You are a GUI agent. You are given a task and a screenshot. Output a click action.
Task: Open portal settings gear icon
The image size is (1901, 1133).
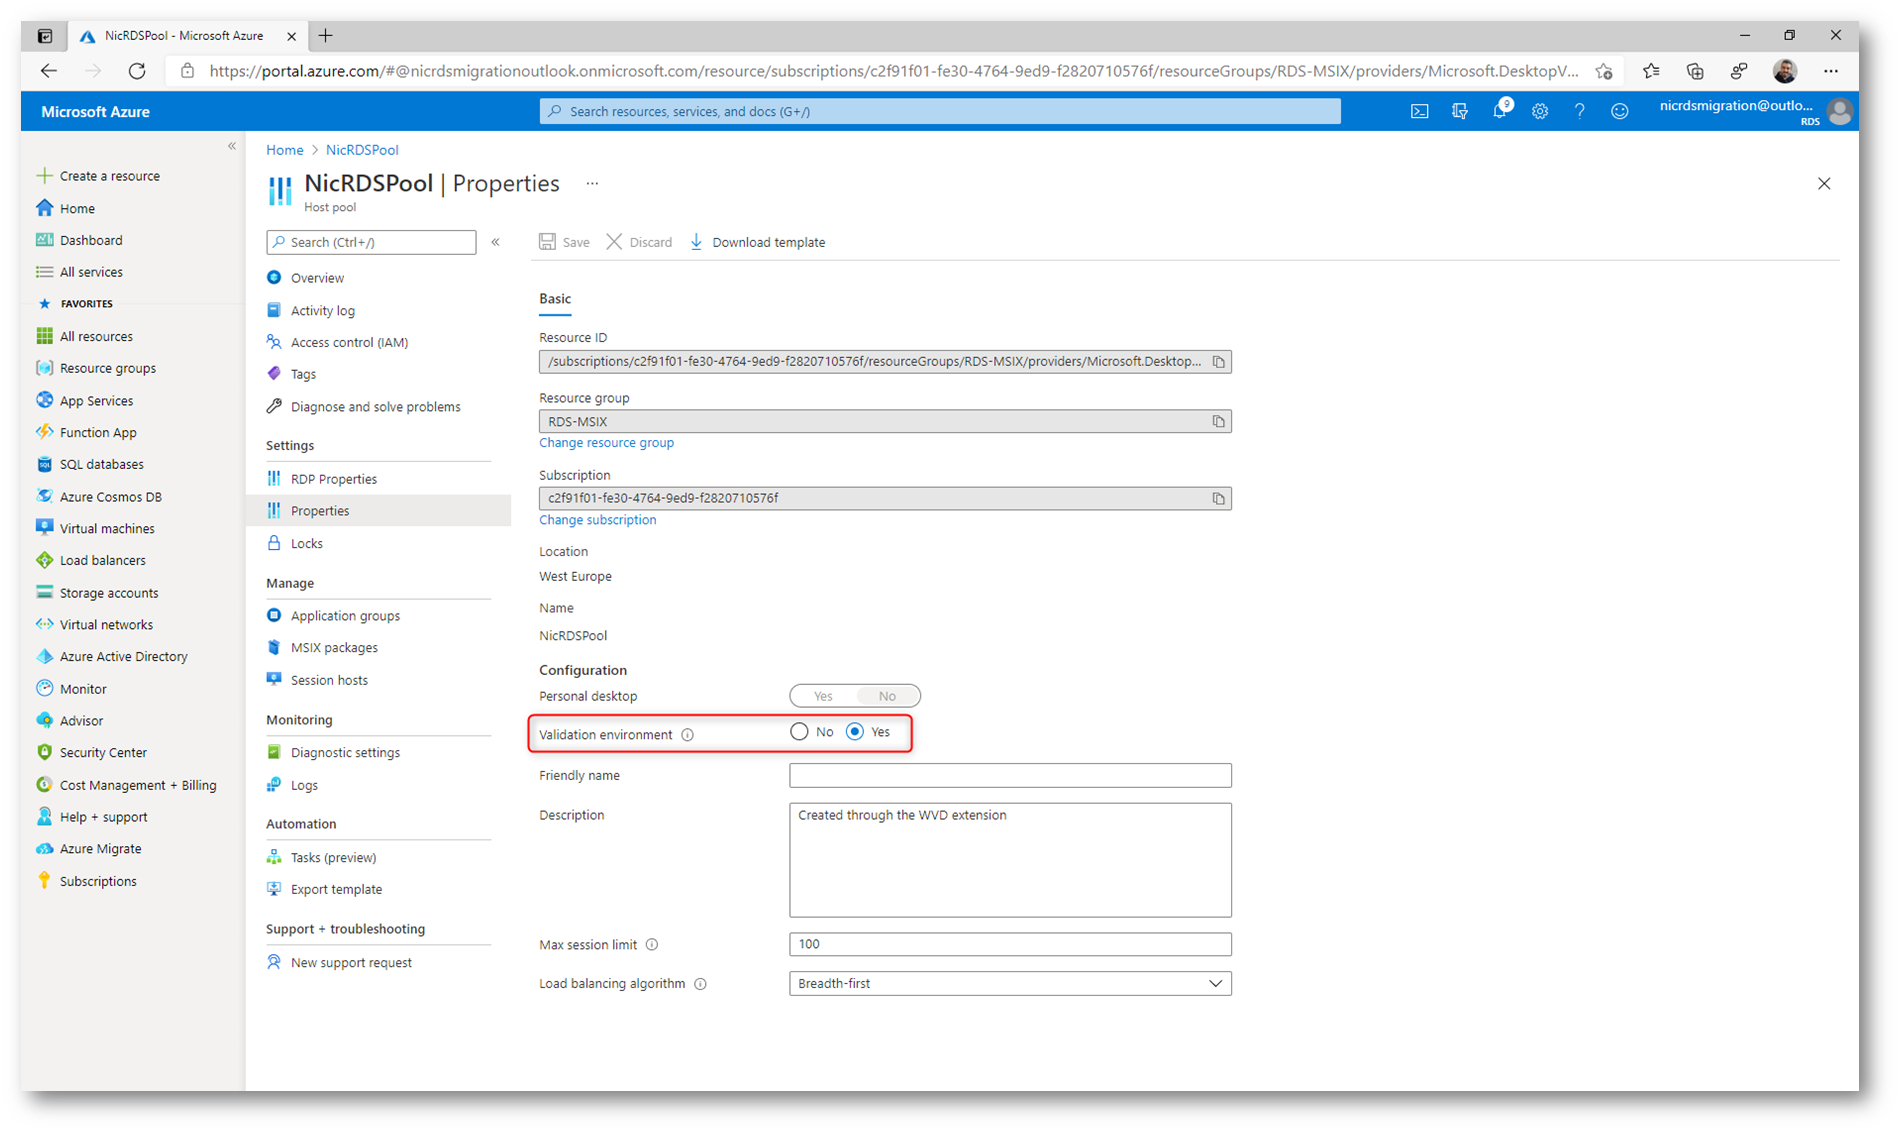1540,112
